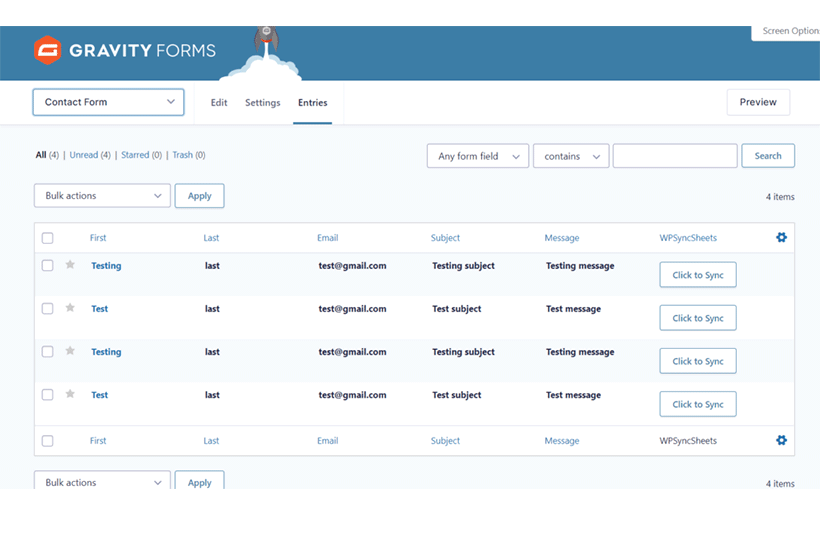The height and width of the screenshot is (550, 820).
Task: Click second row's Test subject cell
Action: pos(457,308)
